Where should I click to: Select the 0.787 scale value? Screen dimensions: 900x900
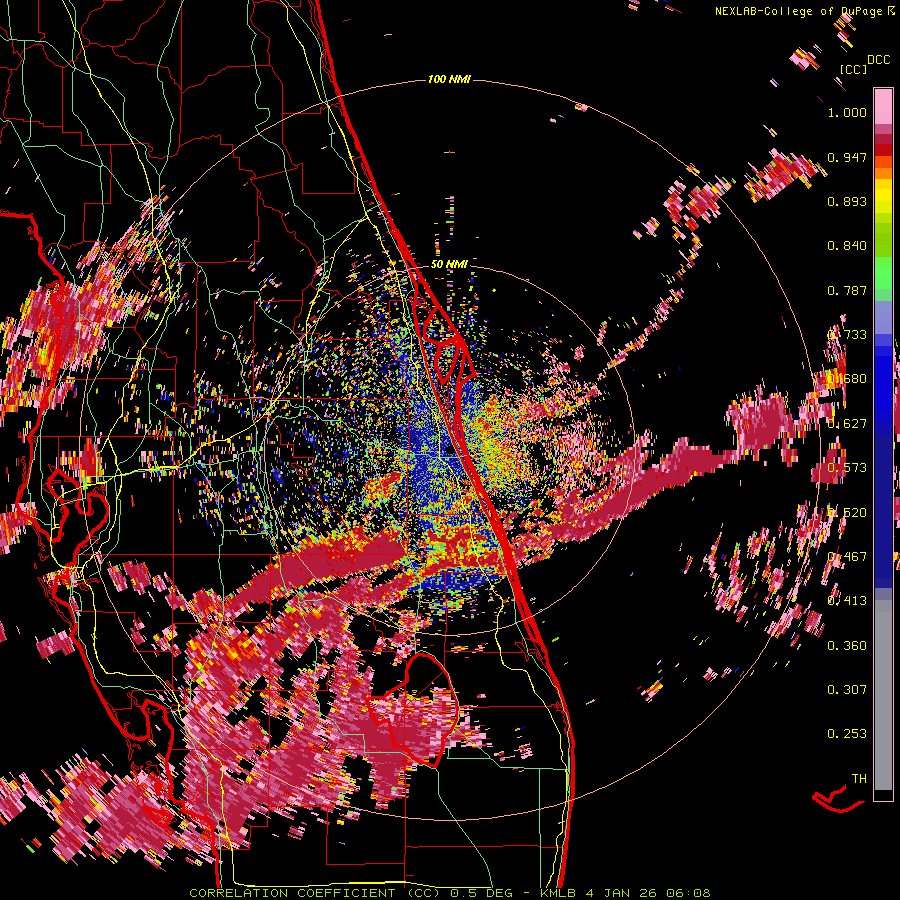point(847,290)
